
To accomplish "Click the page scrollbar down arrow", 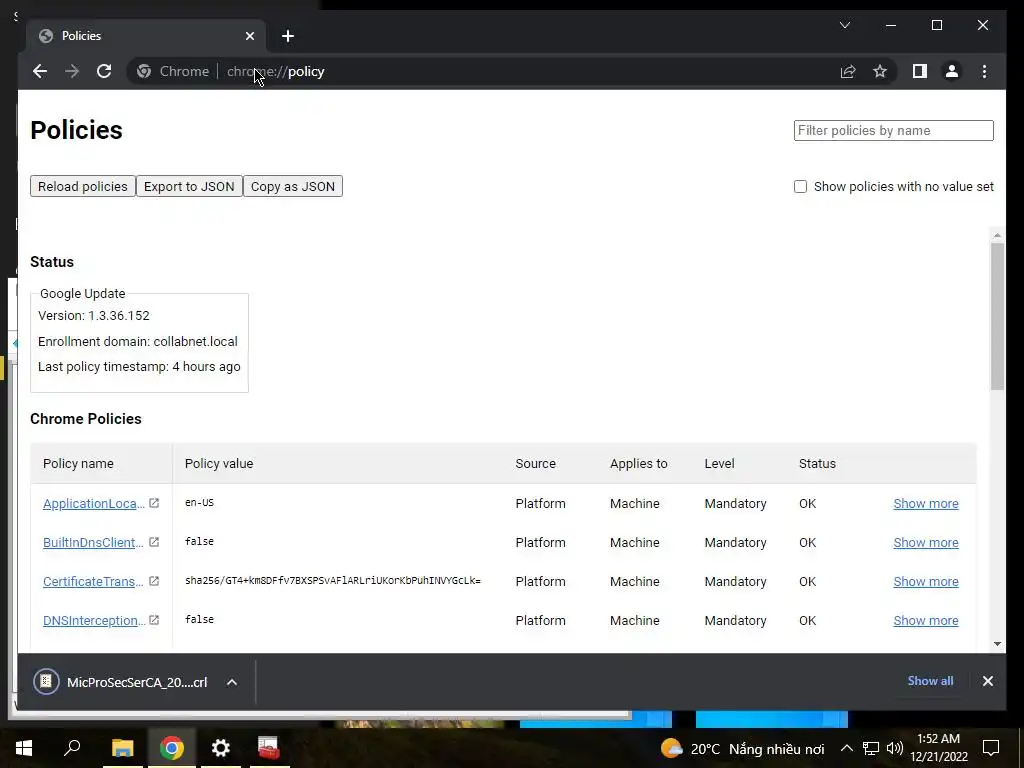I will pos(997,644).
